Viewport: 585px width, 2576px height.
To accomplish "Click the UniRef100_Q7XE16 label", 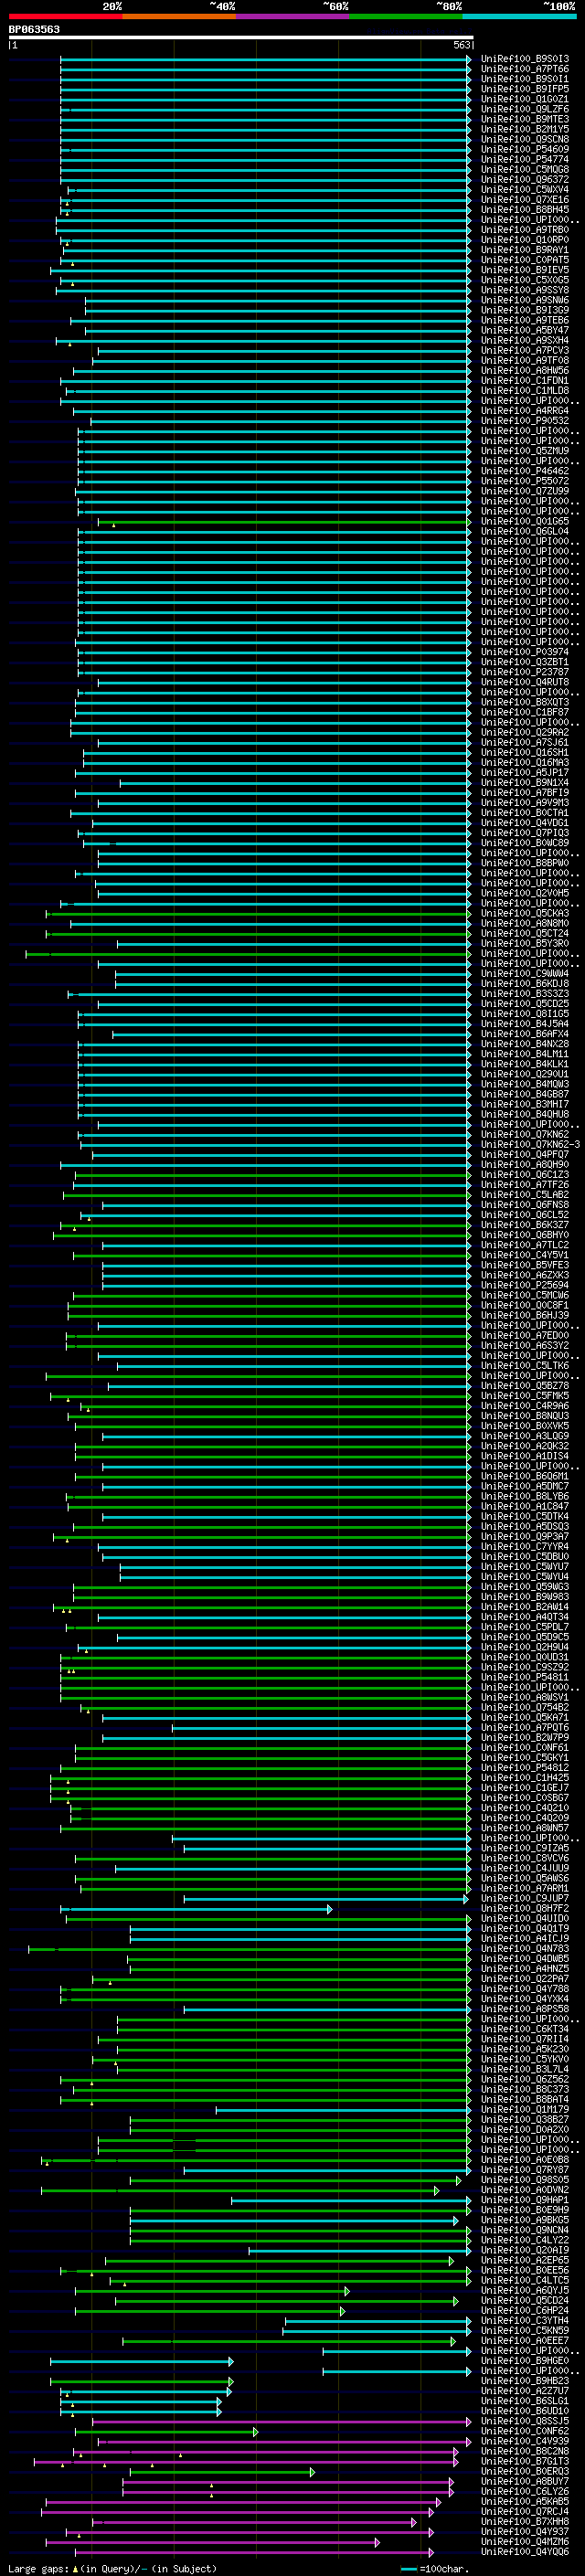I will [x=524, y=200].
